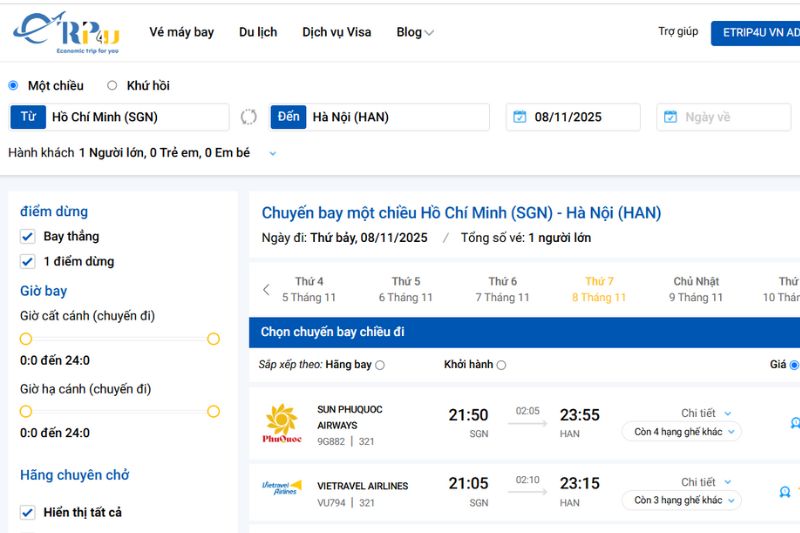Open the Etrip4u logo homepage
Image resolution: width=800 pixels, height=533 pixels.
point(66,33)
